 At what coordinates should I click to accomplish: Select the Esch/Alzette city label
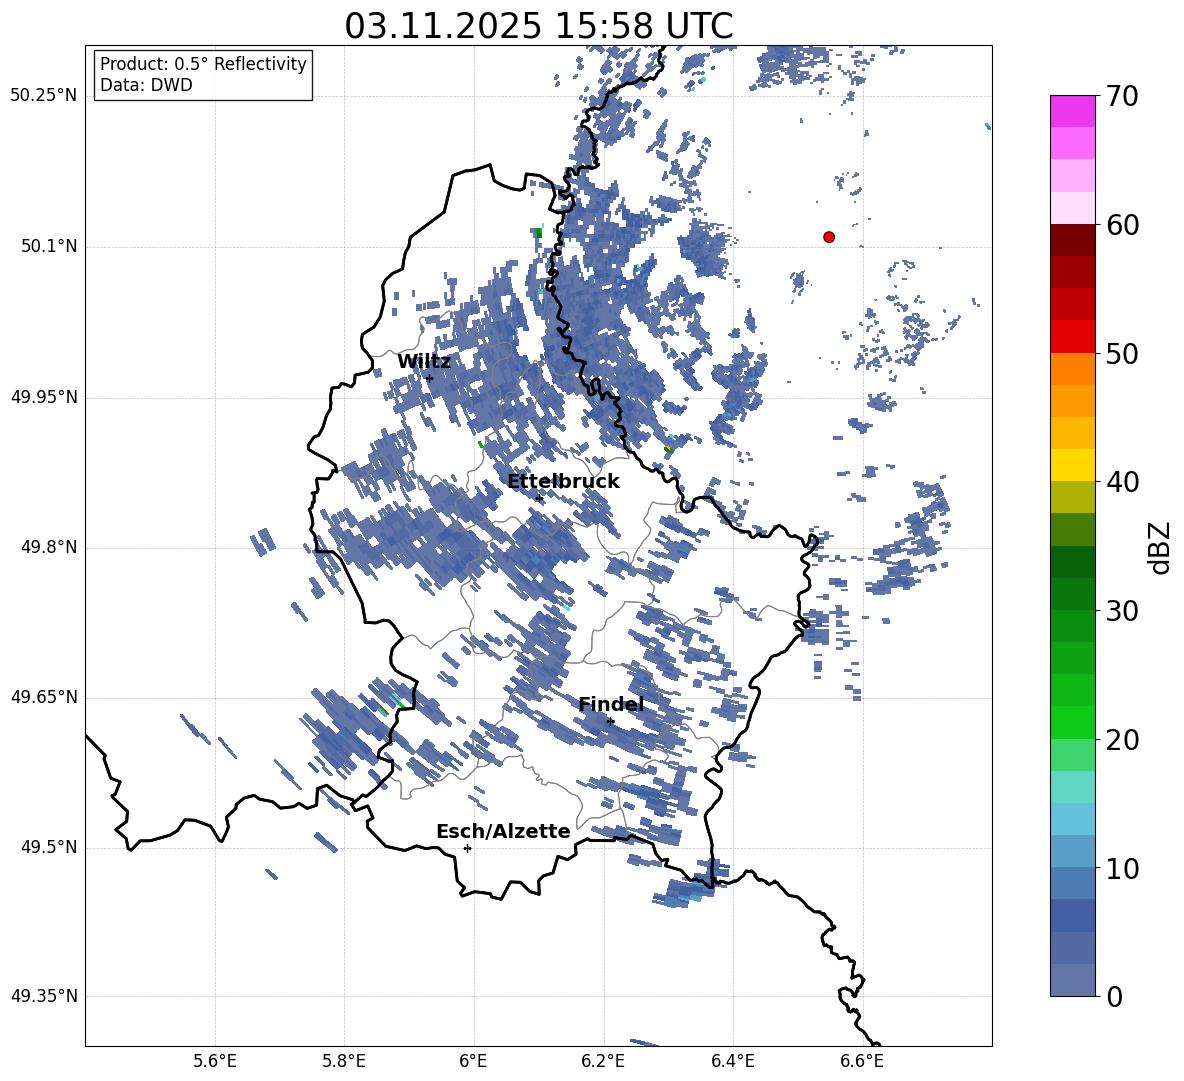[503, 832]
